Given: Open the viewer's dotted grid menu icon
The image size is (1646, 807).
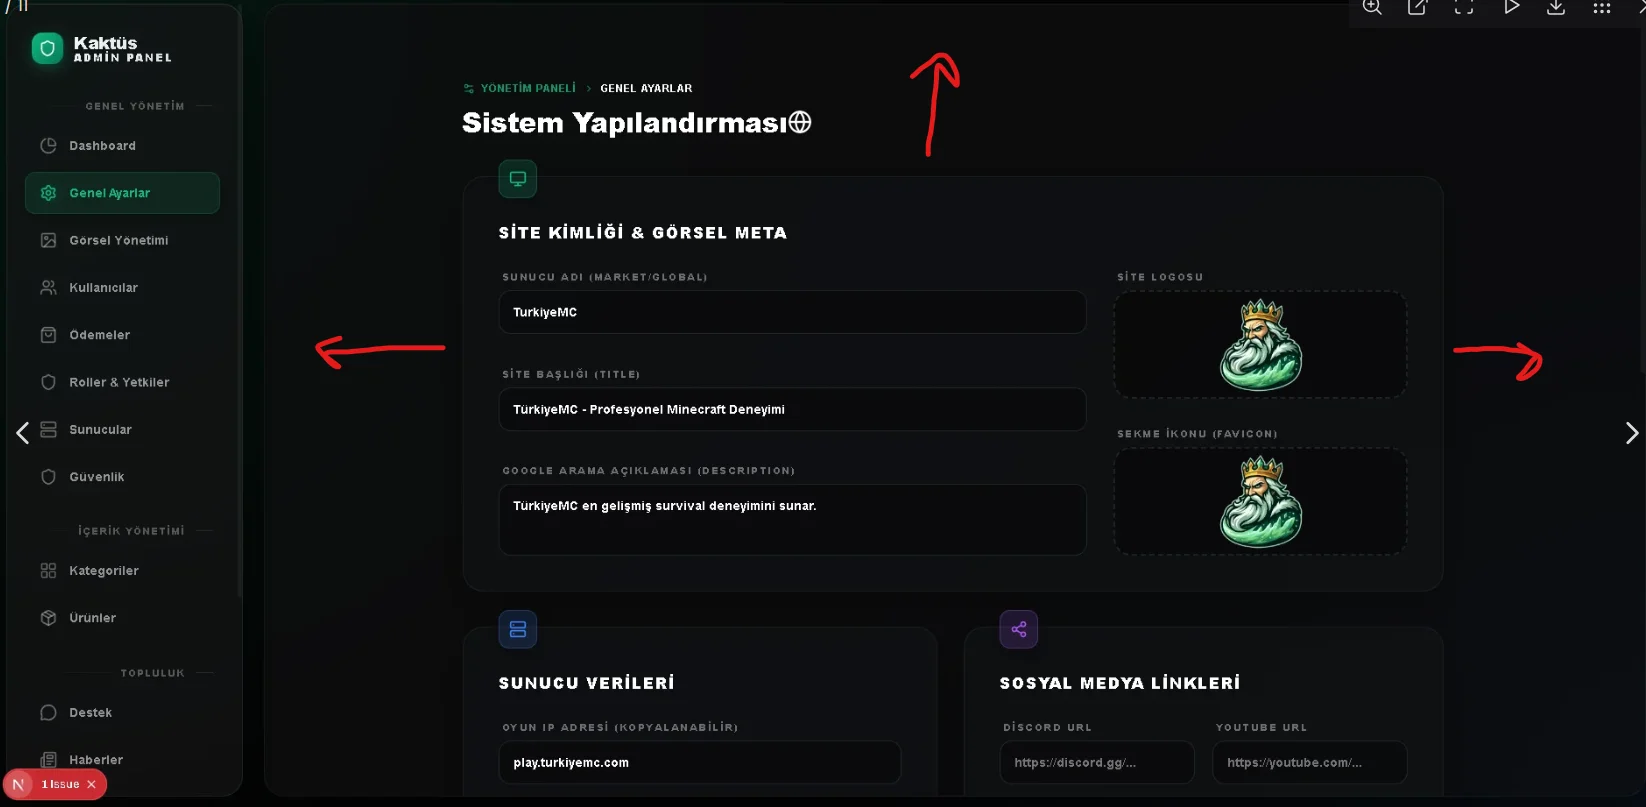Looking at the screenshot, I should click(x=1602, y=8).
